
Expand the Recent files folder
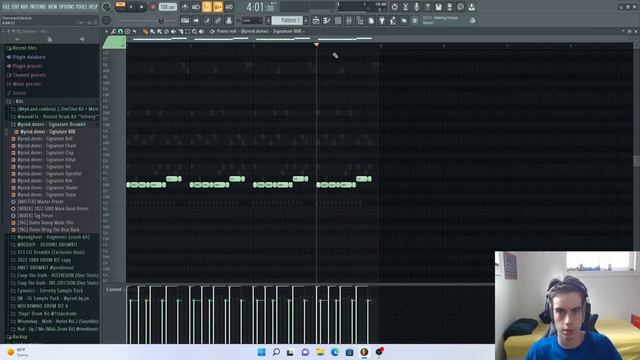tap(24, 48)
